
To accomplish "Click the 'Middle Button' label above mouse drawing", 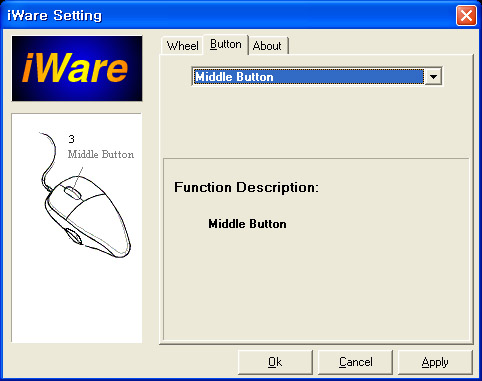I will [101, 154].
